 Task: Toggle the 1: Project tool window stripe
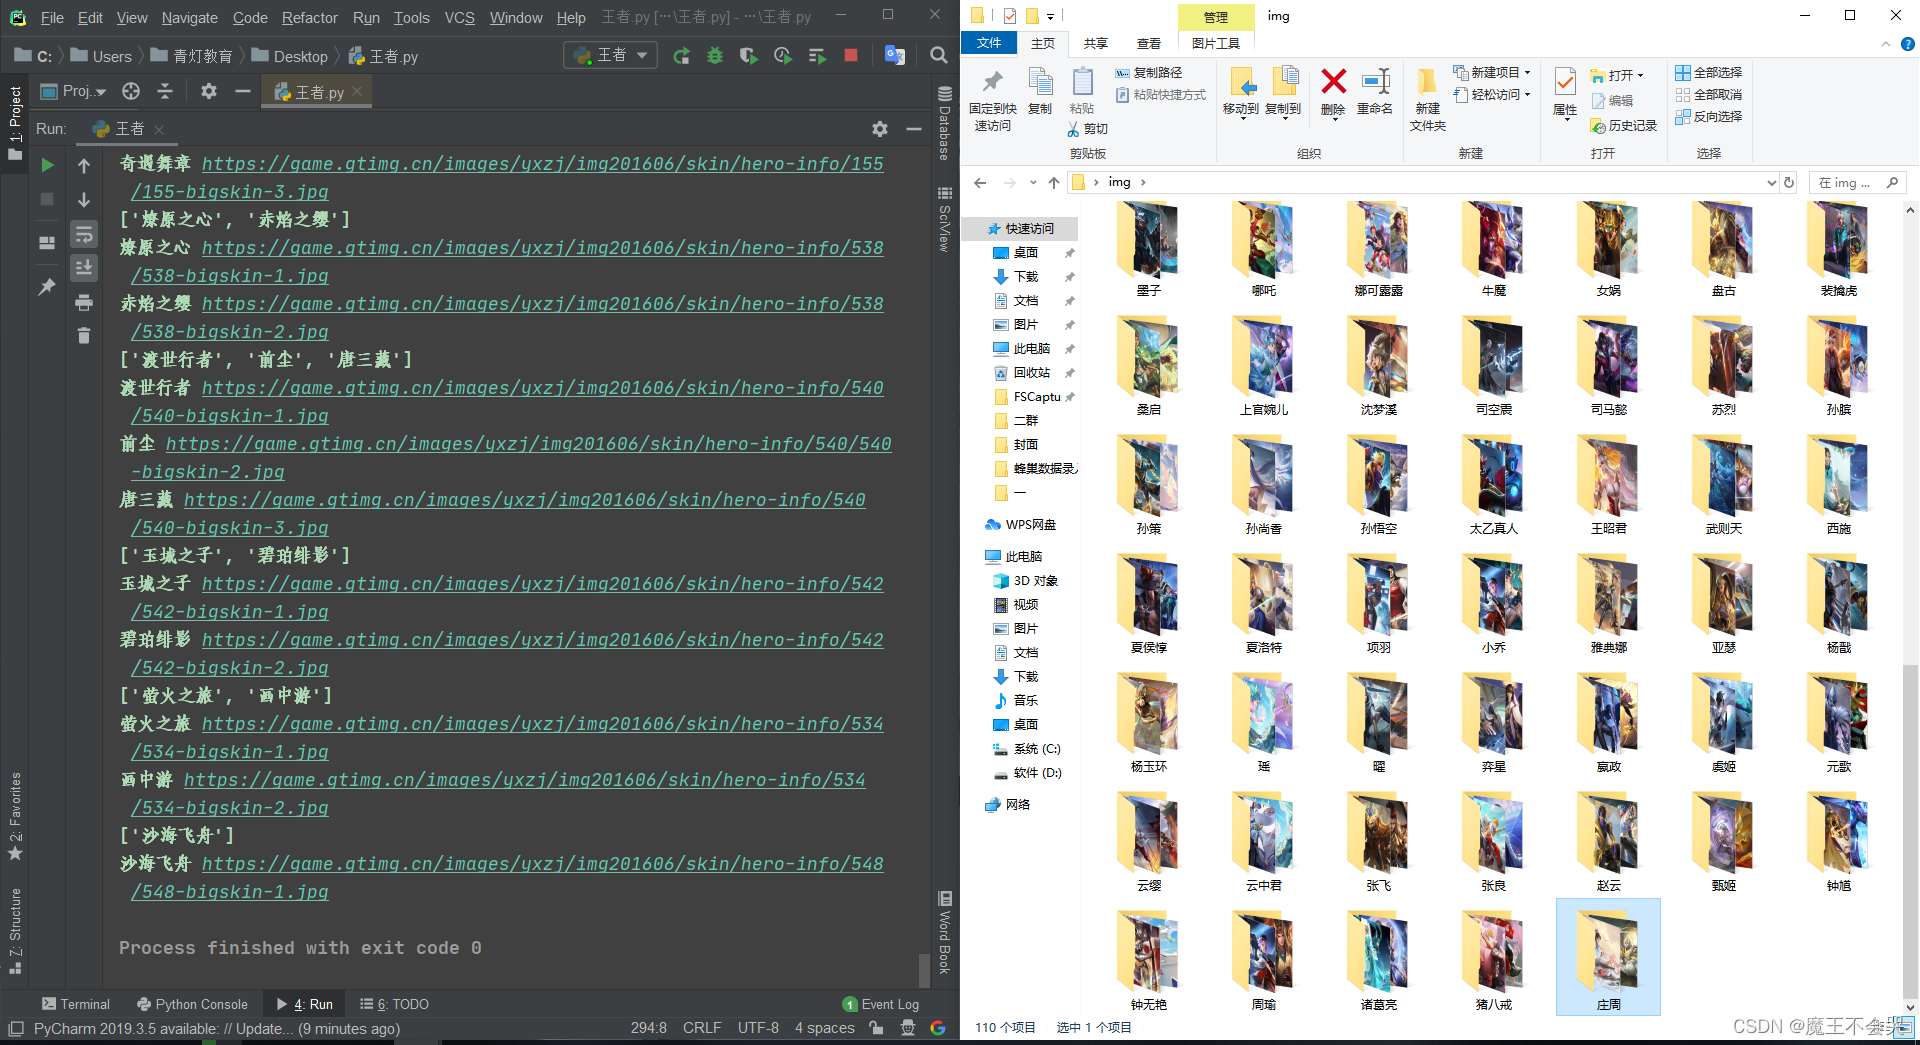click(15, 123)
